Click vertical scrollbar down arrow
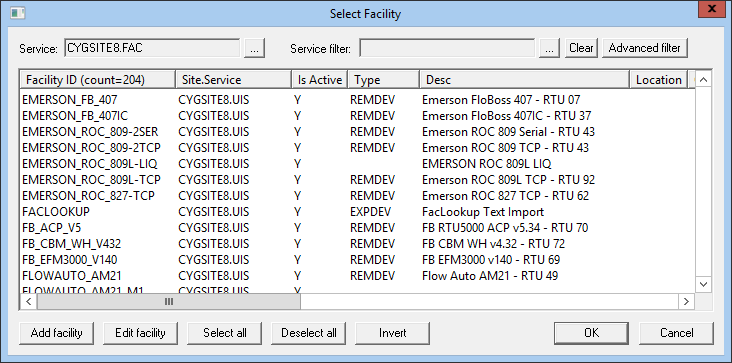 pyautogui.click(x=704, y=284)
